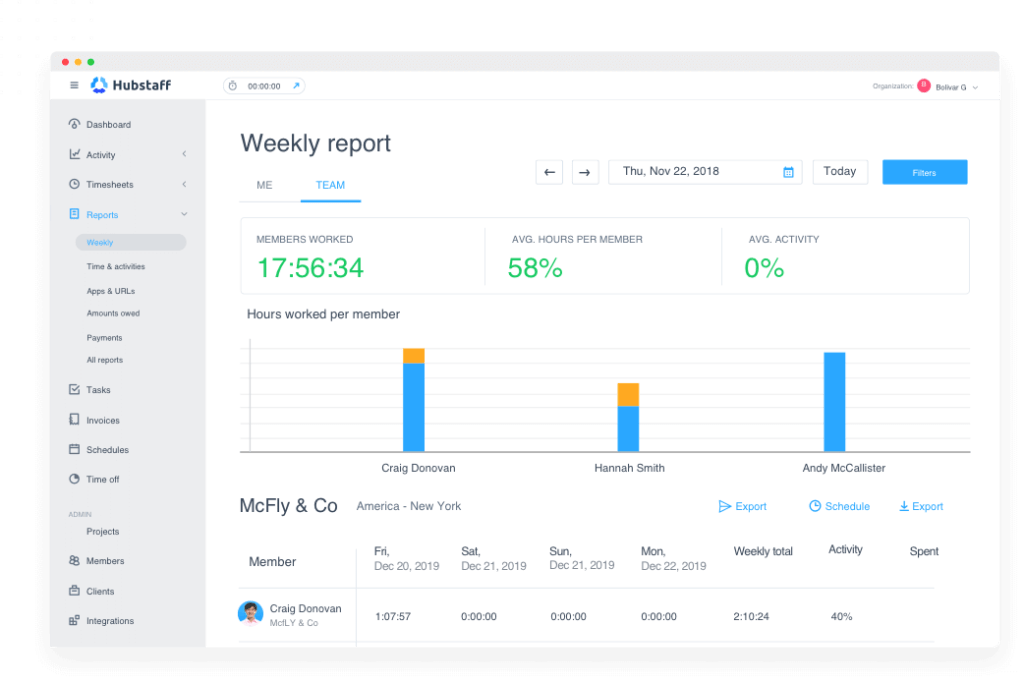The image size is (1024, 683).
Task: Click the Invoices icon
Action: tap(74, 419)
